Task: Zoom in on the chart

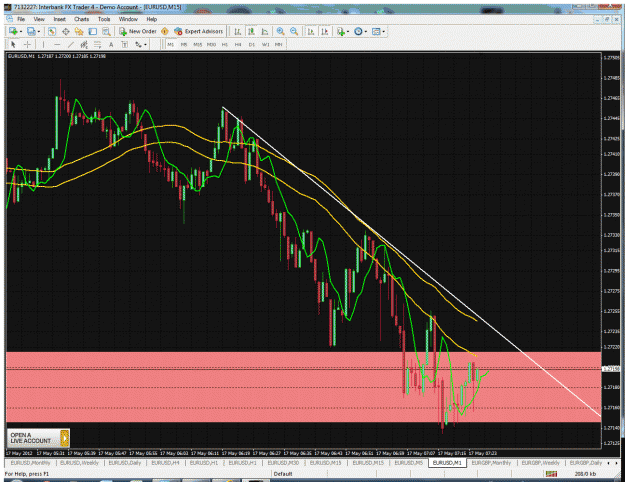Action: click(x=280, y=31)
